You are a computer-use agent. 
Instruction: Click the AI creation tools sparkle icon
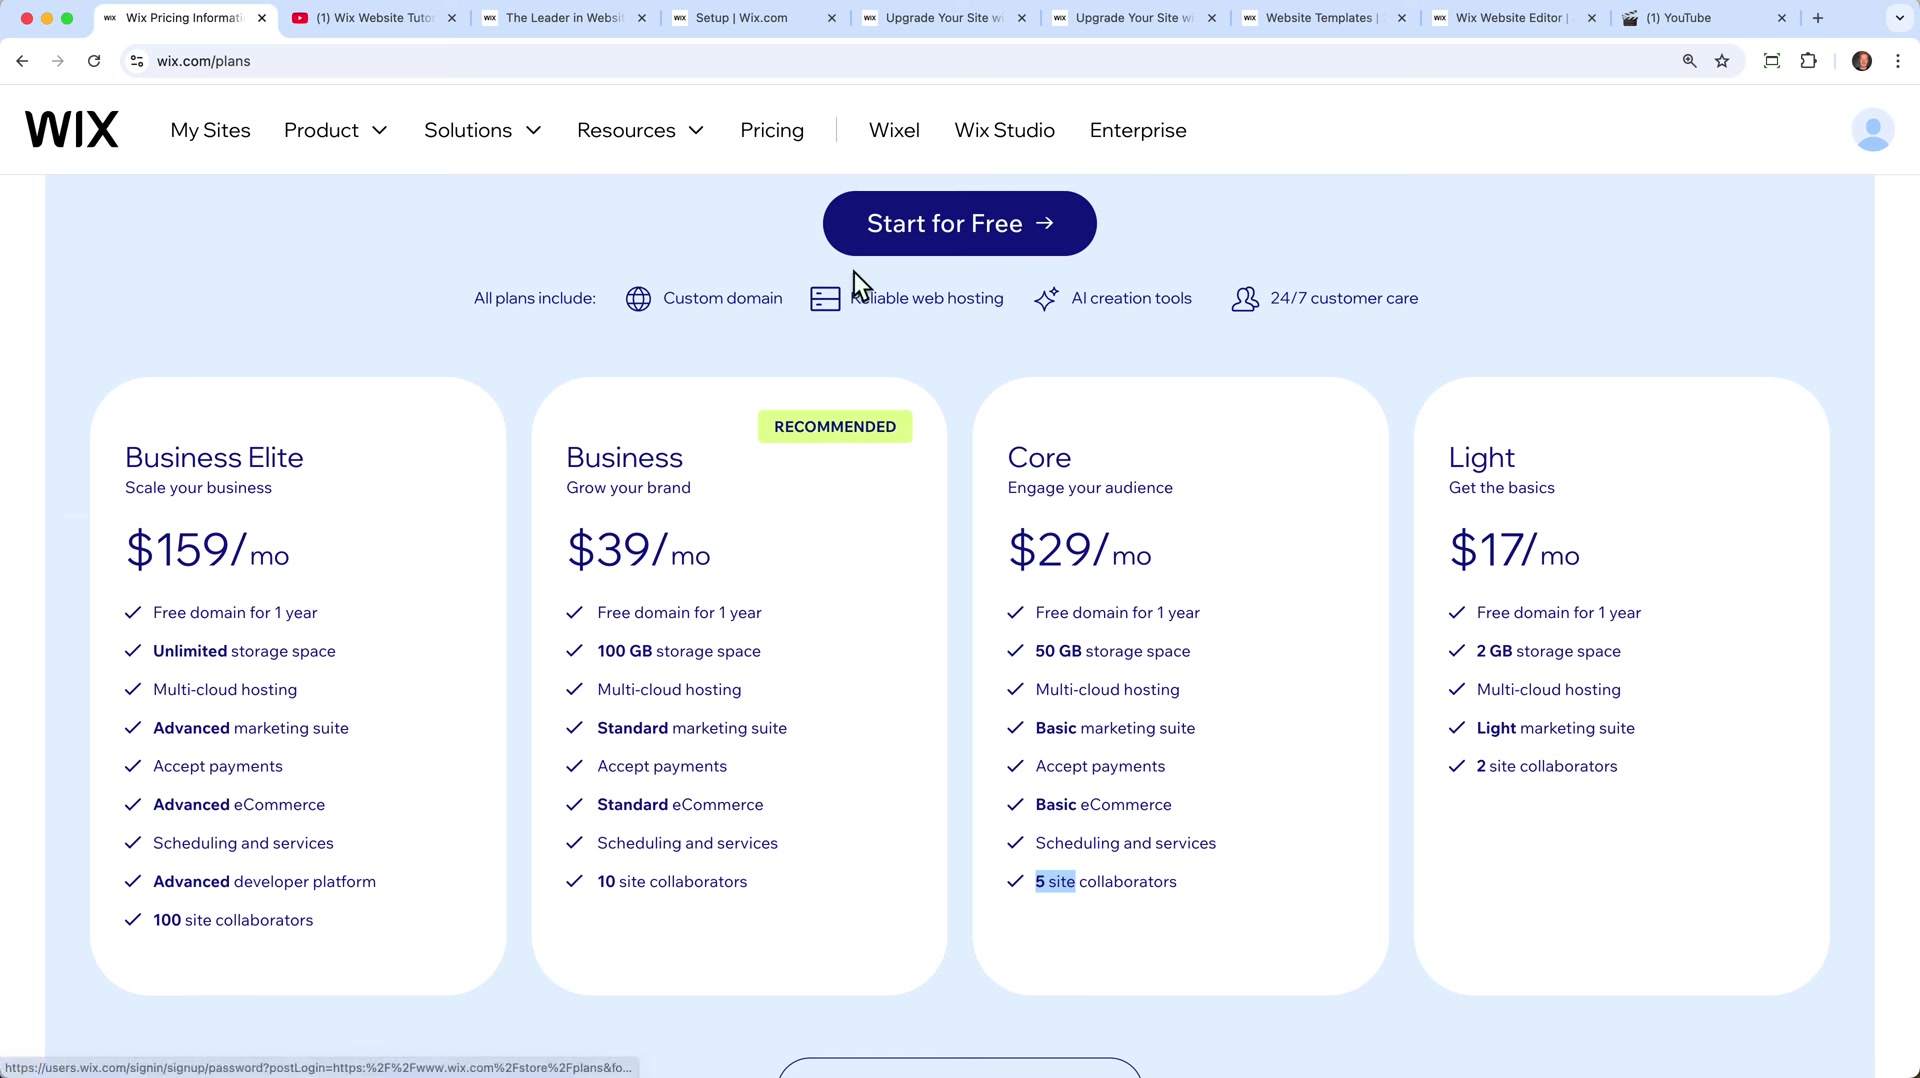[x=1046, y=299]
